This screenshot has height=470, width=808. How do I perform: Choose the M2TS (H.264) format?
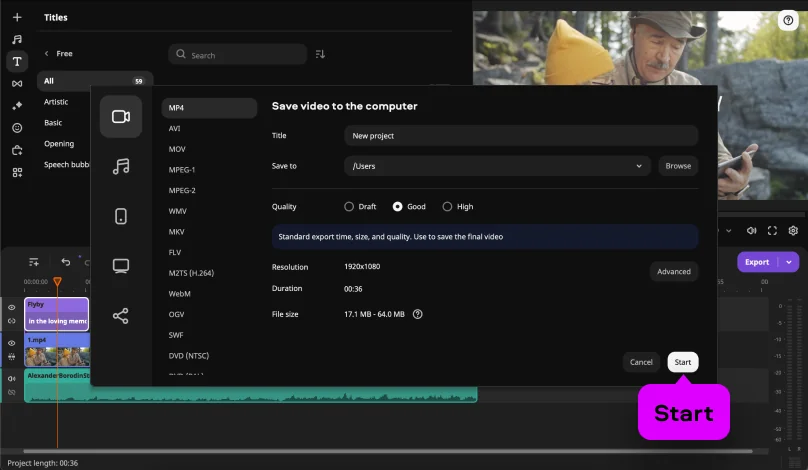pyautogui.click(x=191, y=273)
